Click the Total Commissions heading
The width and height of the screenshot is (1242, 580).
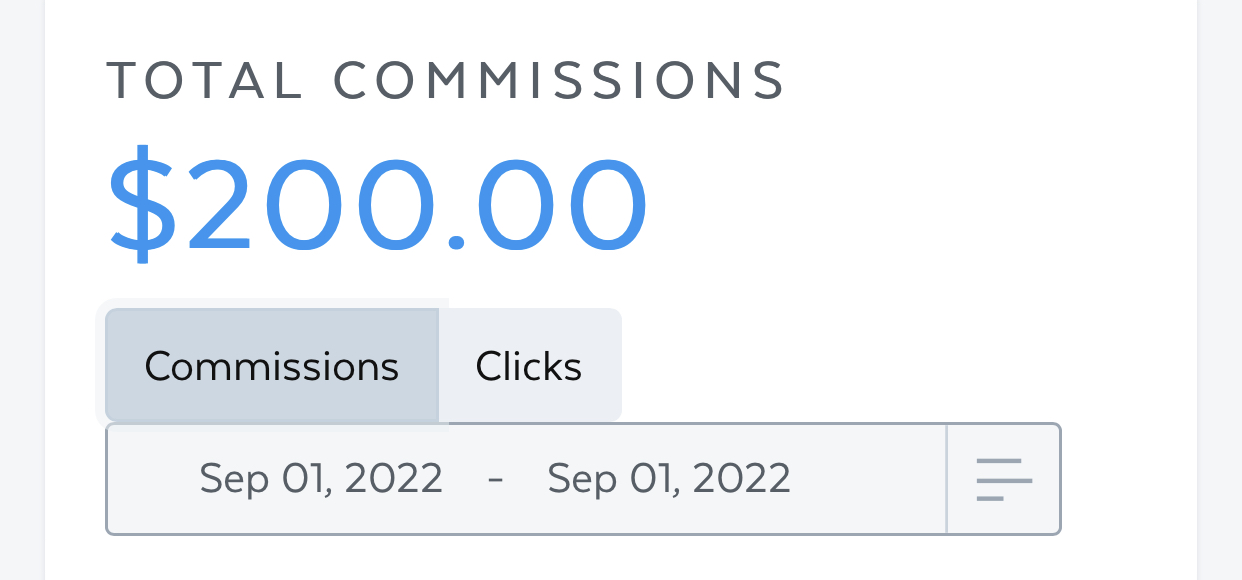[x=446, y=80]
